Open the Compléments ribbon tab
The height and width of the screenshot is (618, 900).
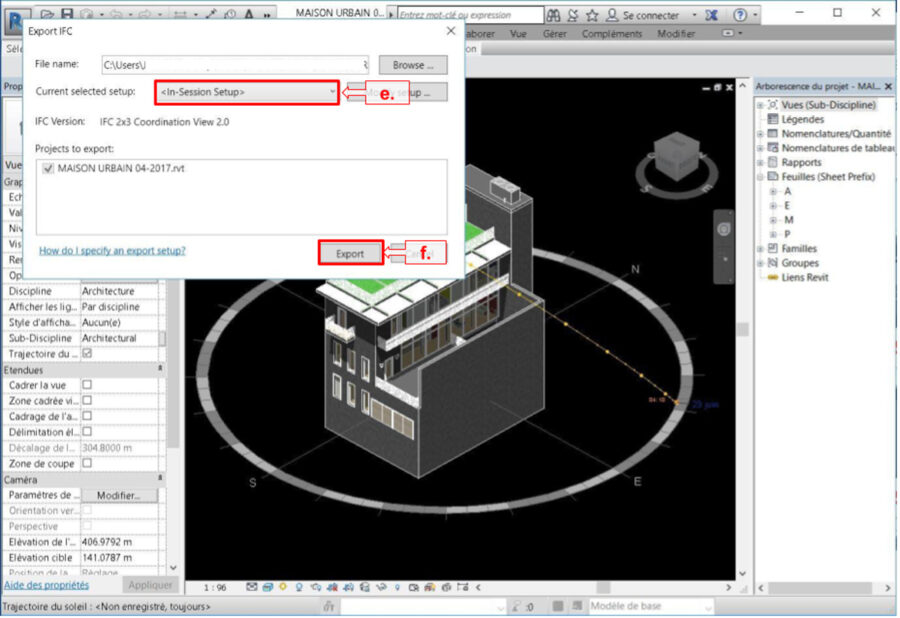pos(611,33)
